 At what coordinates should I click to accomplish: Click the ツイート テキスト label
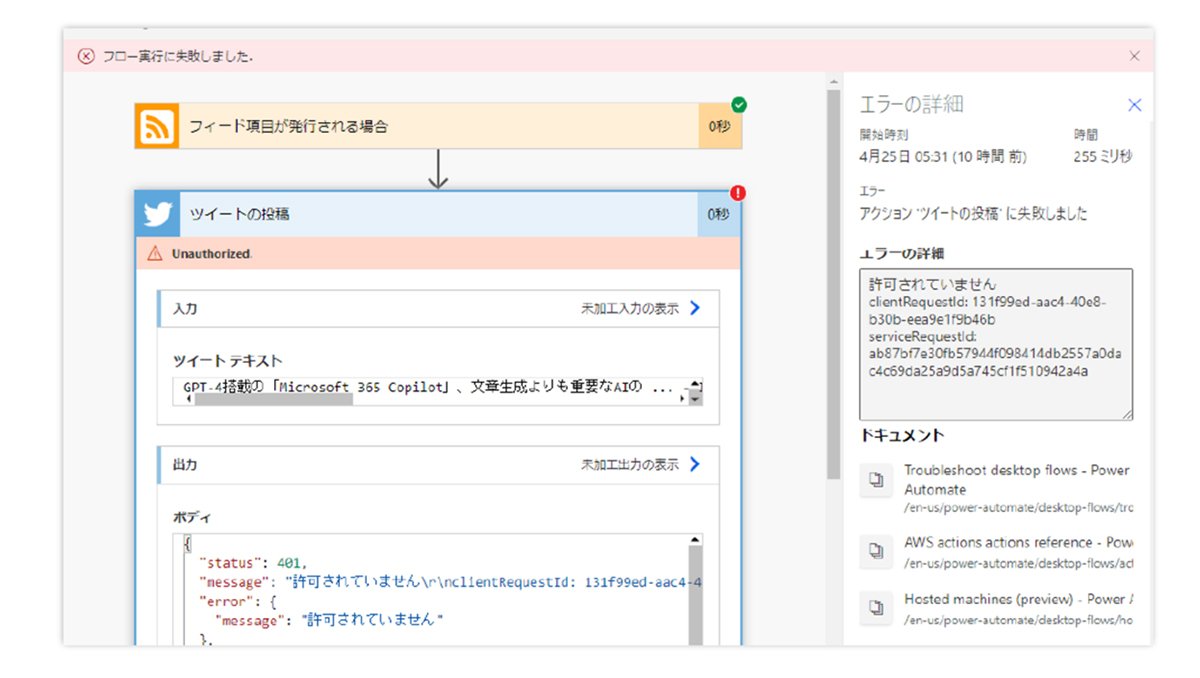coord(227,361)
